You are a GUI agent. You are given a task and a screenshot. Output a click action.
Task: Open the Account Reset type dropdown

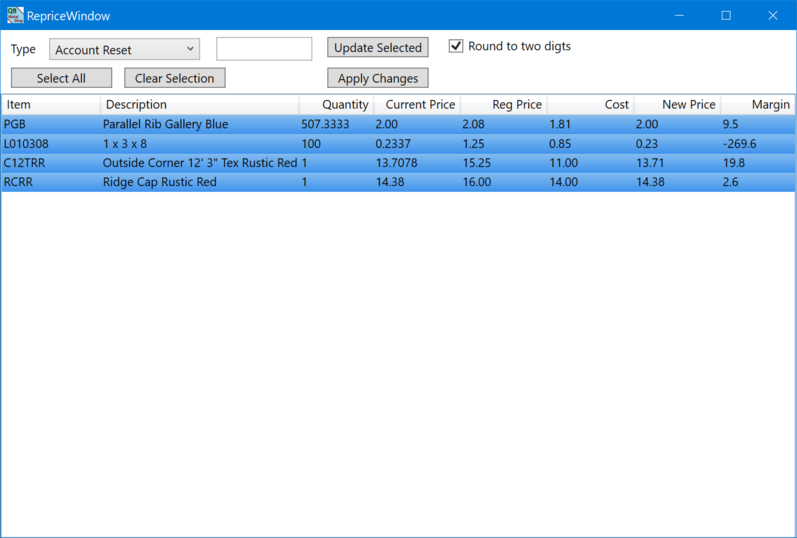124,49
